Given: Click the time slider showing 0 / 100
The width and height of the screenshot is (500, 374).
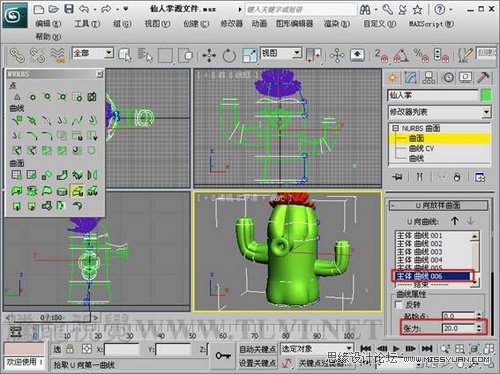Looking at the screenshot, I should coord(50,318).
